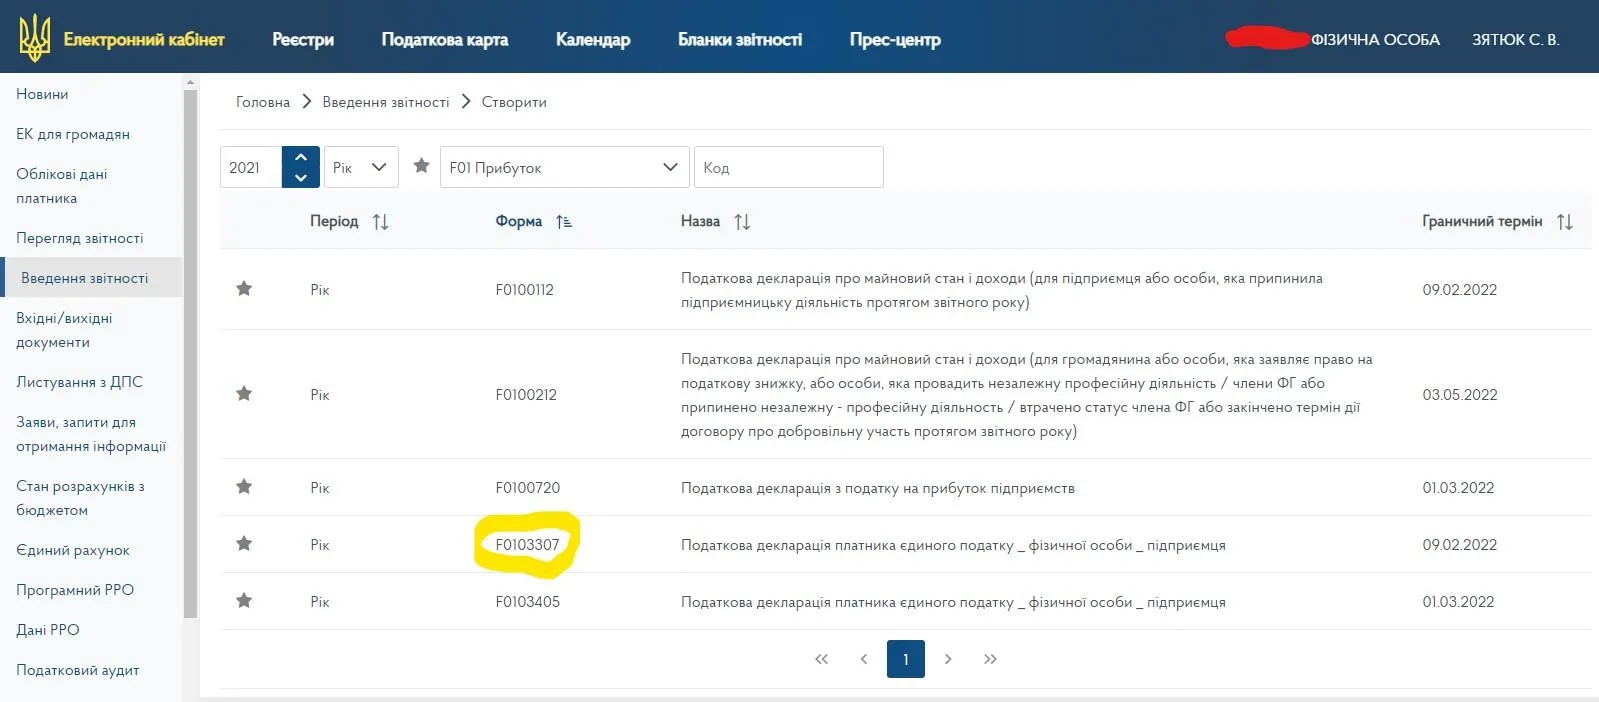Open Бланки звітності in top menu
Image resolution: width=1599 pixels, height=702 pixels.
click(739, 40)
